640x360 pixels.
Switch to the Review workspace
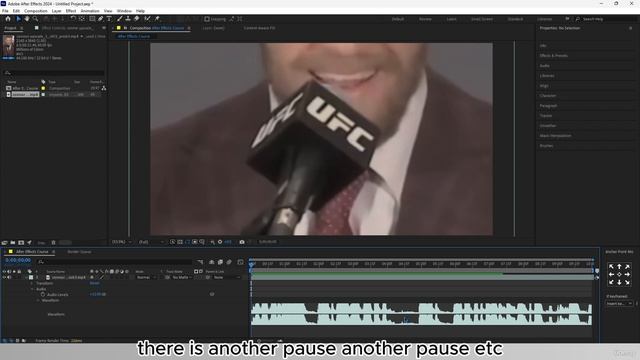point(425,19)
